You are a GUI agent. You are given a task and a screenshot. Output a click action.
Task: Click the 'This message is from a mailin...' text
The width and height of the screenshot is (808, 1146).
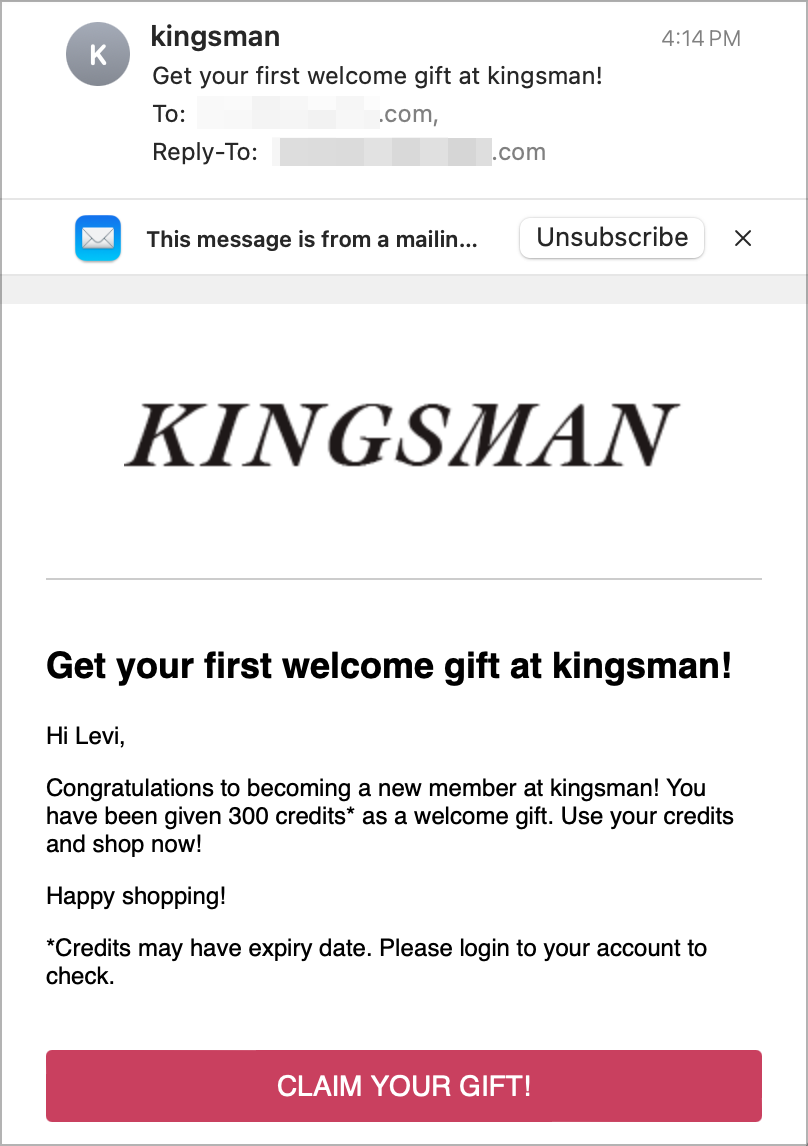coord(312,239)
